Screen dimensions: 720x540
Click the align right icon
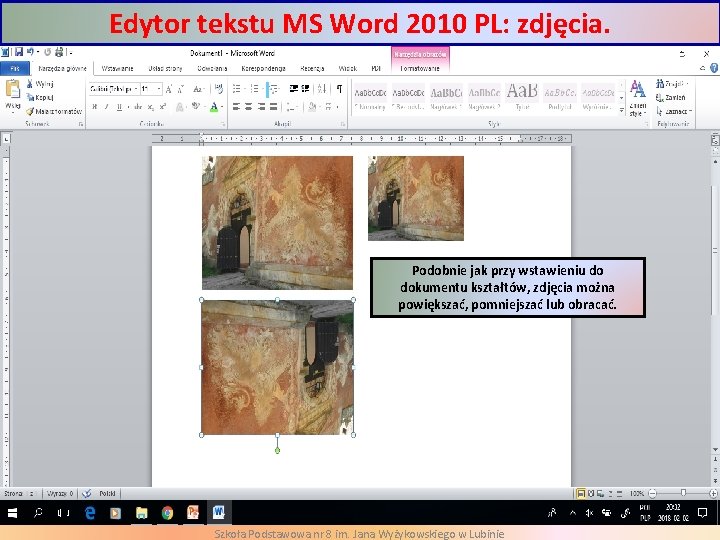(261, 107)
